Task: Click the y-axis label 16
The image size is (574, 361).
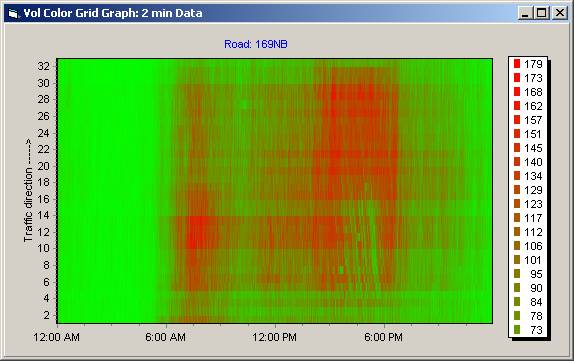Action: [x=43, y=199]
